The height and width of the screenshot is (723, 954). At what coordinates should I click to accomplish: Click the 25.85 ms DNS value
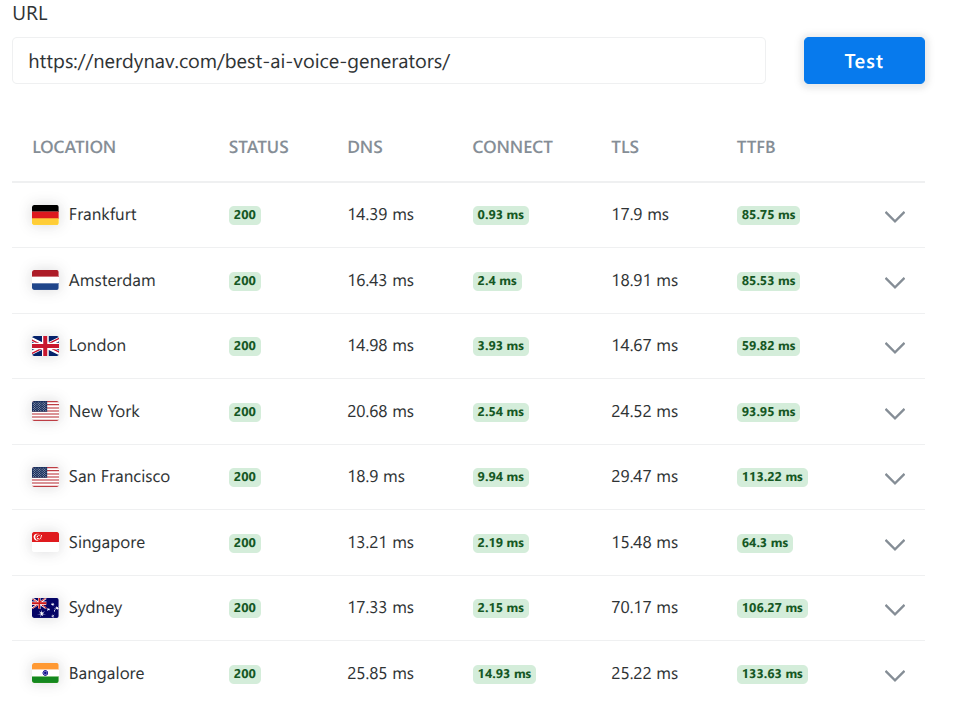tap(380, 673)
